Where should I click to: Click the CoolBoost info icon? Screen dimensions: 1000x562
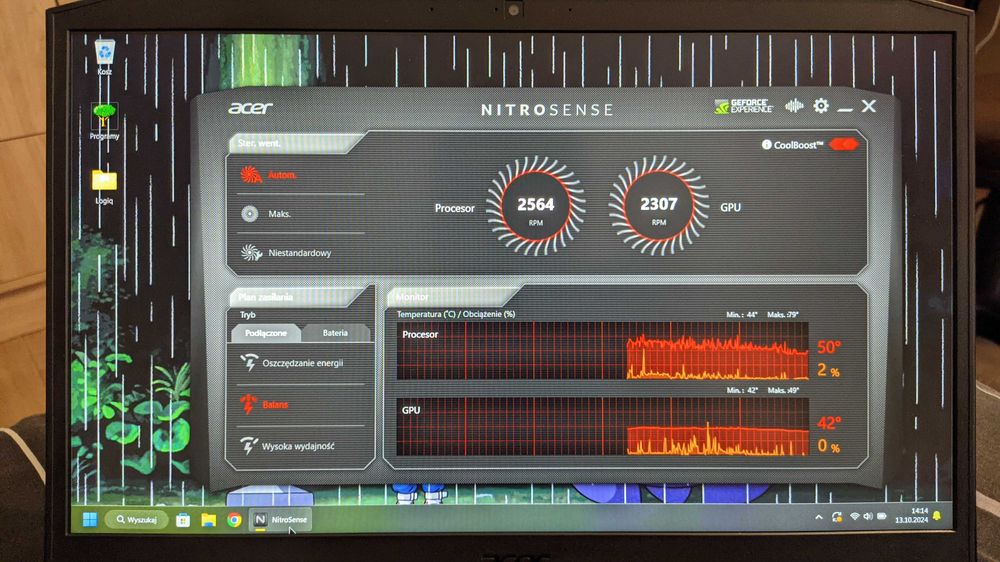pyautogui.click(x=767, y=145)
